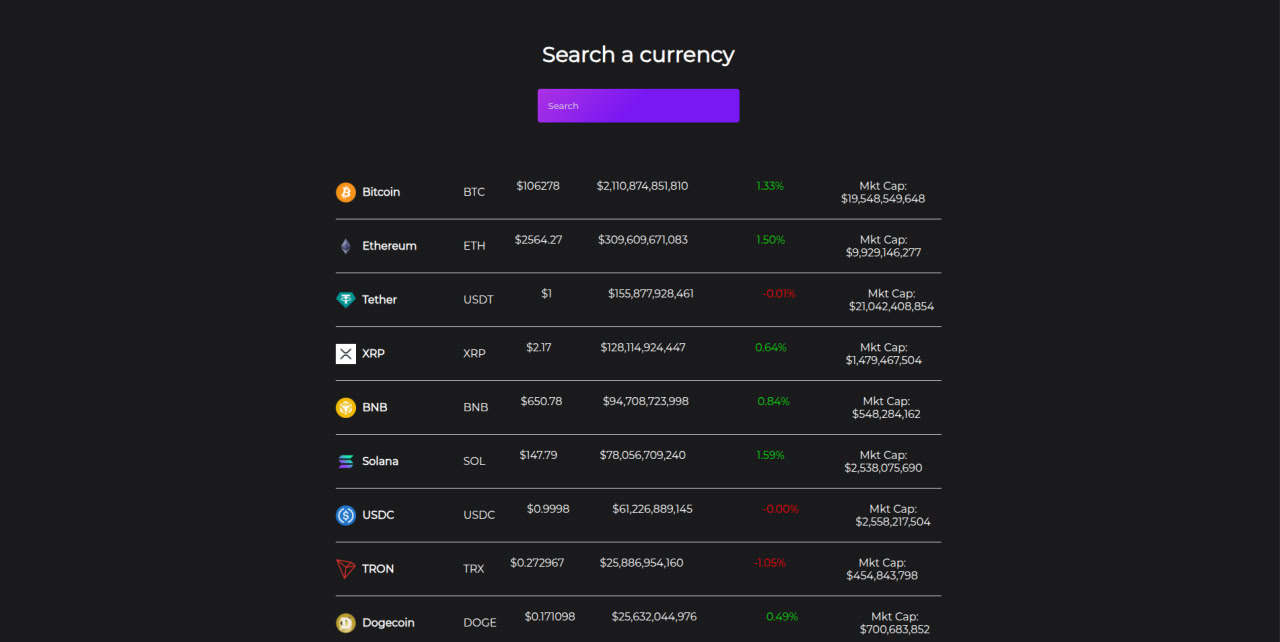This screenshot has width=1280, height=642.
Task: Click XRP 0.64% change value
Action: (771, 348)
